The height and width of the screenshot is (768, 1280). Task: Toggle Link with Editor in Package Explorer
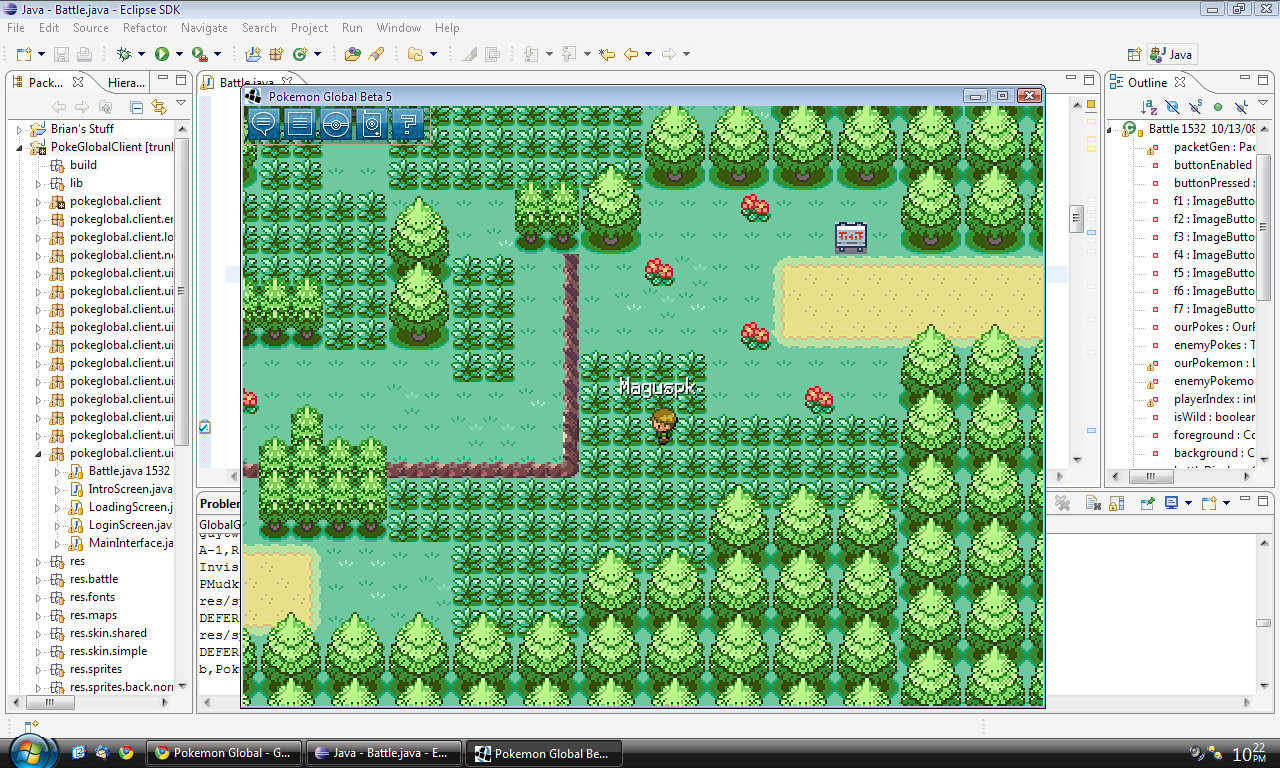point(159,107)
